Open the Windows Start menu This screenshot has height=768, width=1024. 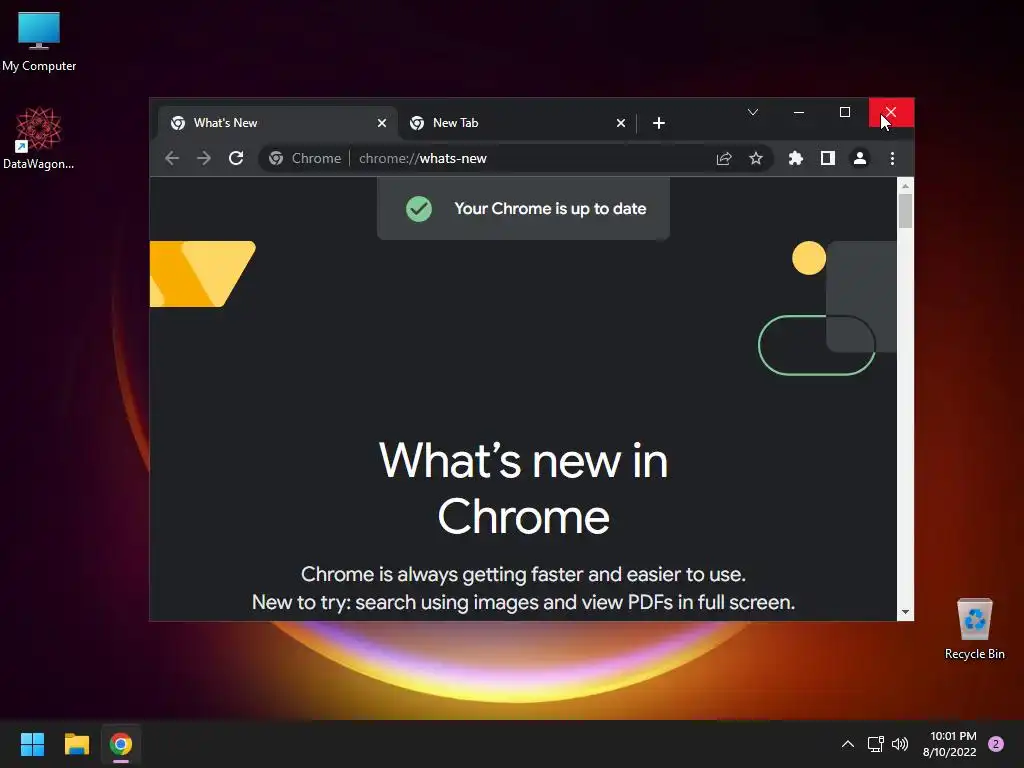(32, 744)
